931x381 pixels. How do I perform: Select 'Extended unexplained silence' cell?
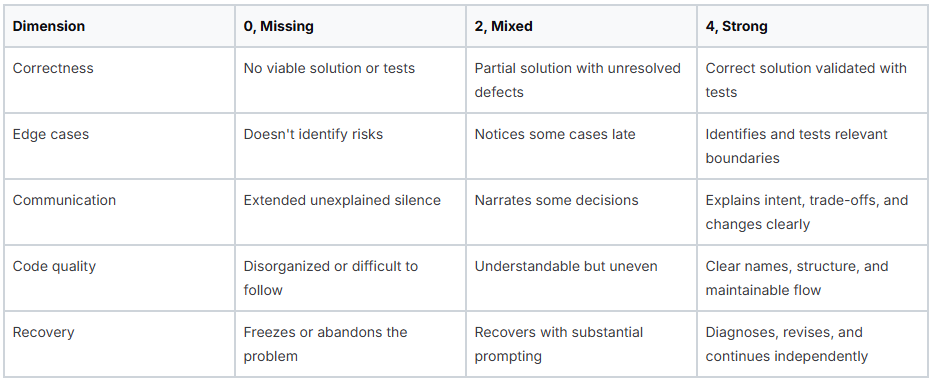coord(350,212)
